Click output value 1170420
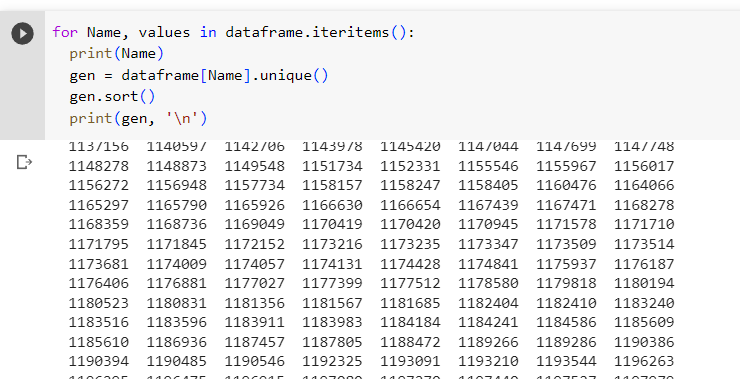Screen dimensions: 740x379 [410, 225]
